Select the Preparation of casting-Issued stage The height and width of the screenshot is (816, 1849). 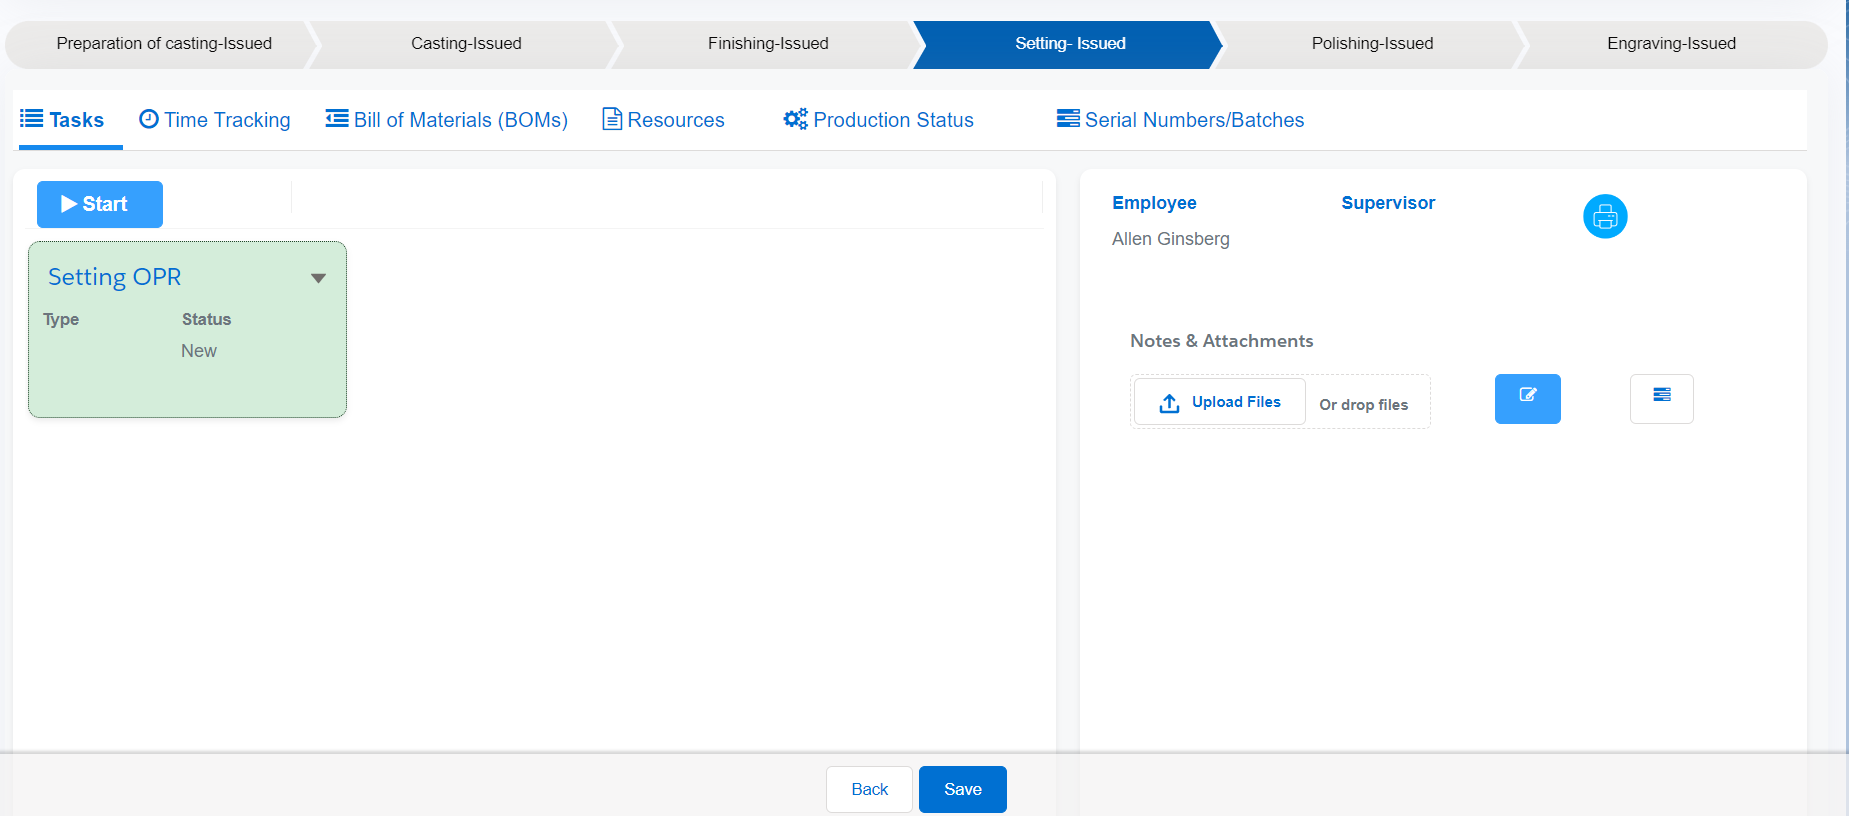(x=164, y=44)
